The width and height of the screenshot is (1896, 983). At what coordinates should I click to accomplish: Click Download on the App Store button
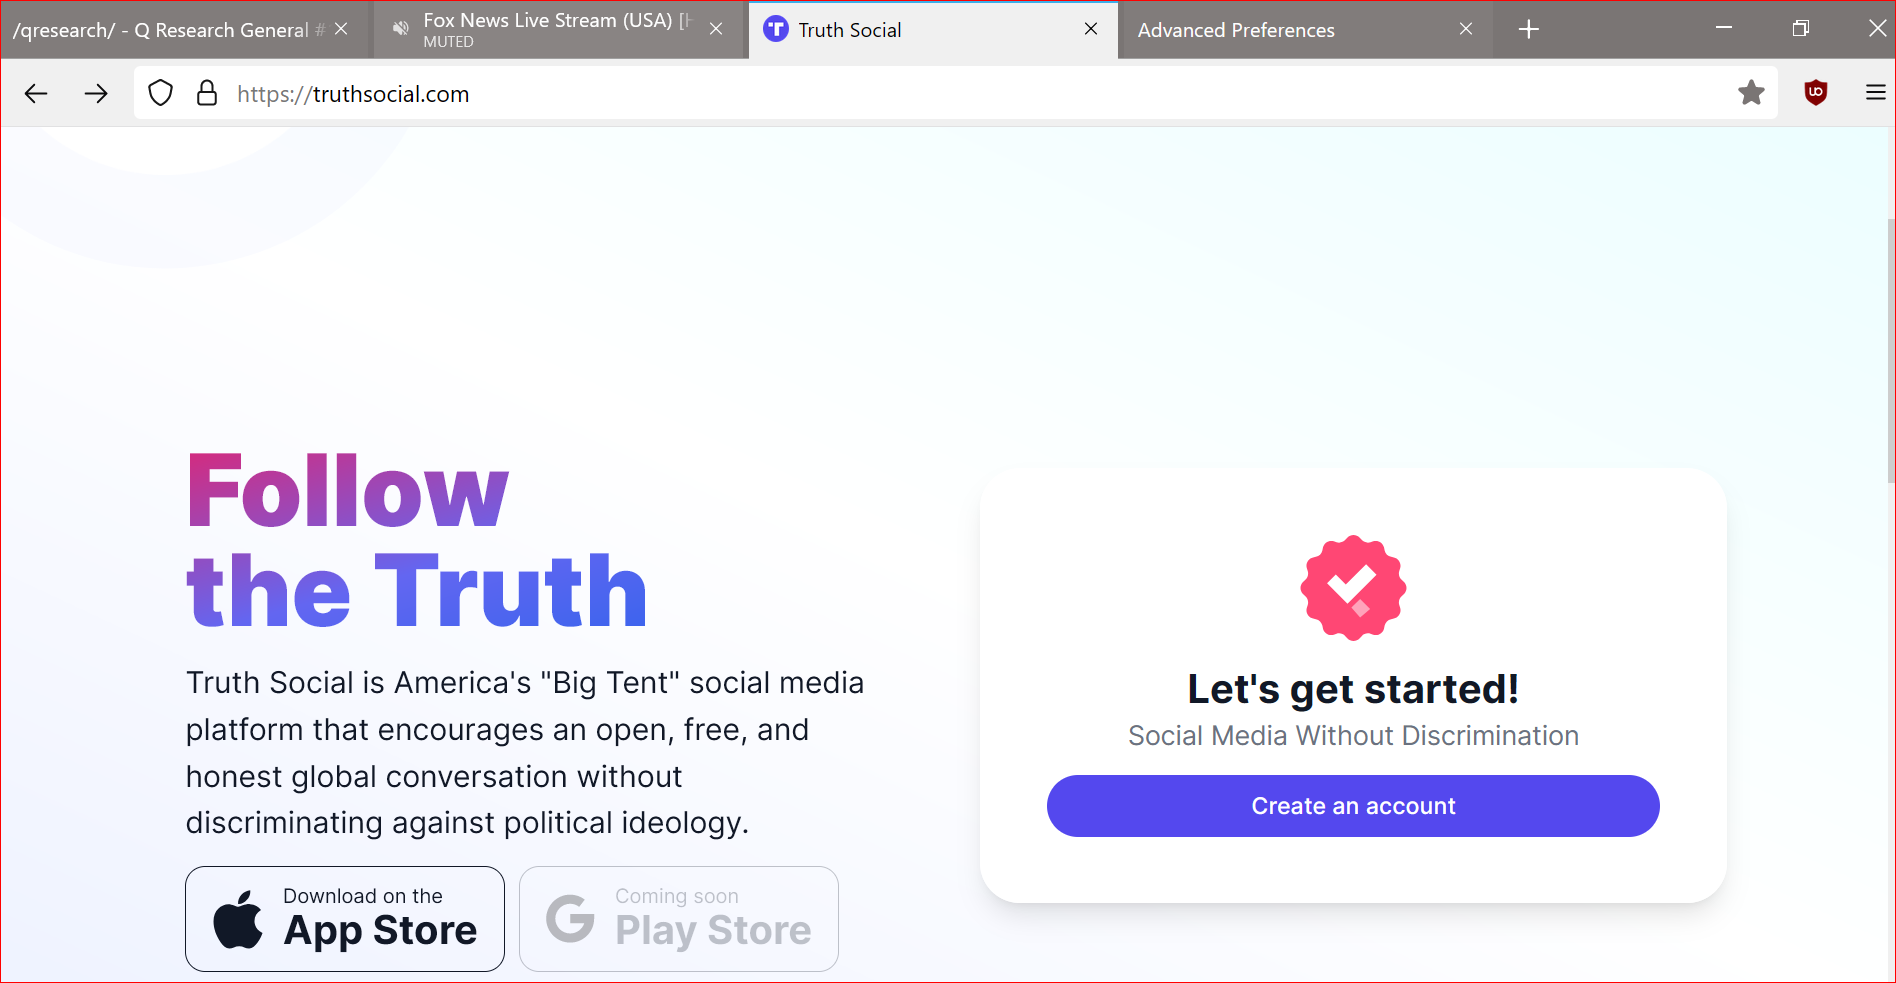pyautogui.click(x=345, y=919)
